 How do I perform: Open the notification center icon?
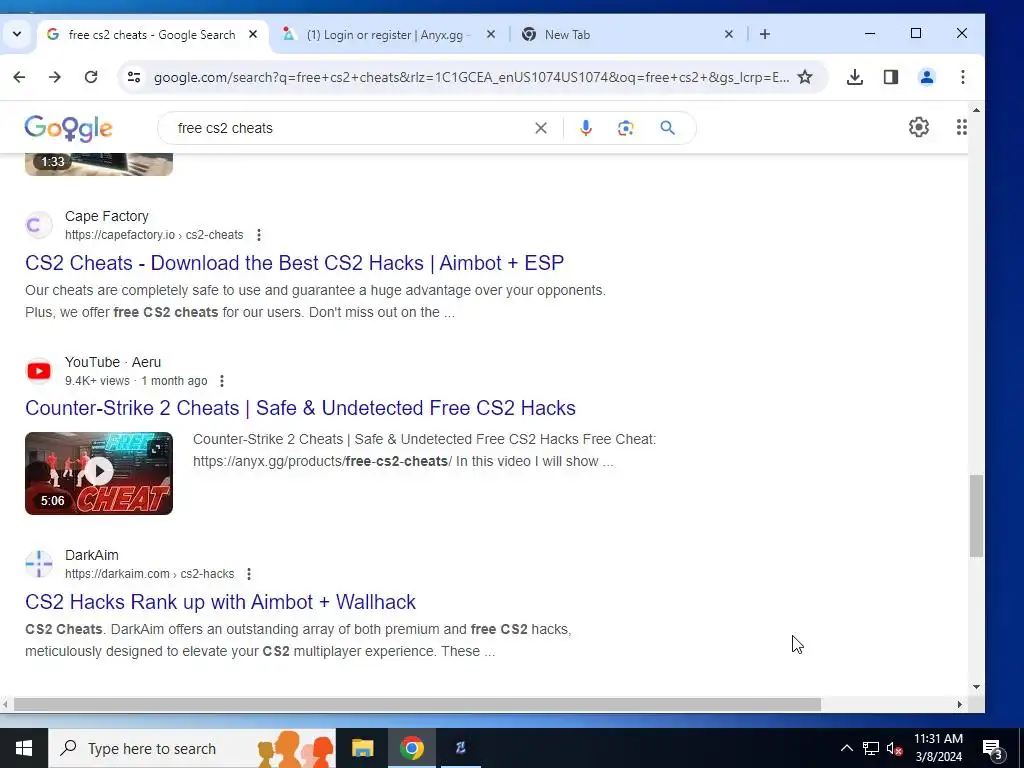[x=993, y=748]
